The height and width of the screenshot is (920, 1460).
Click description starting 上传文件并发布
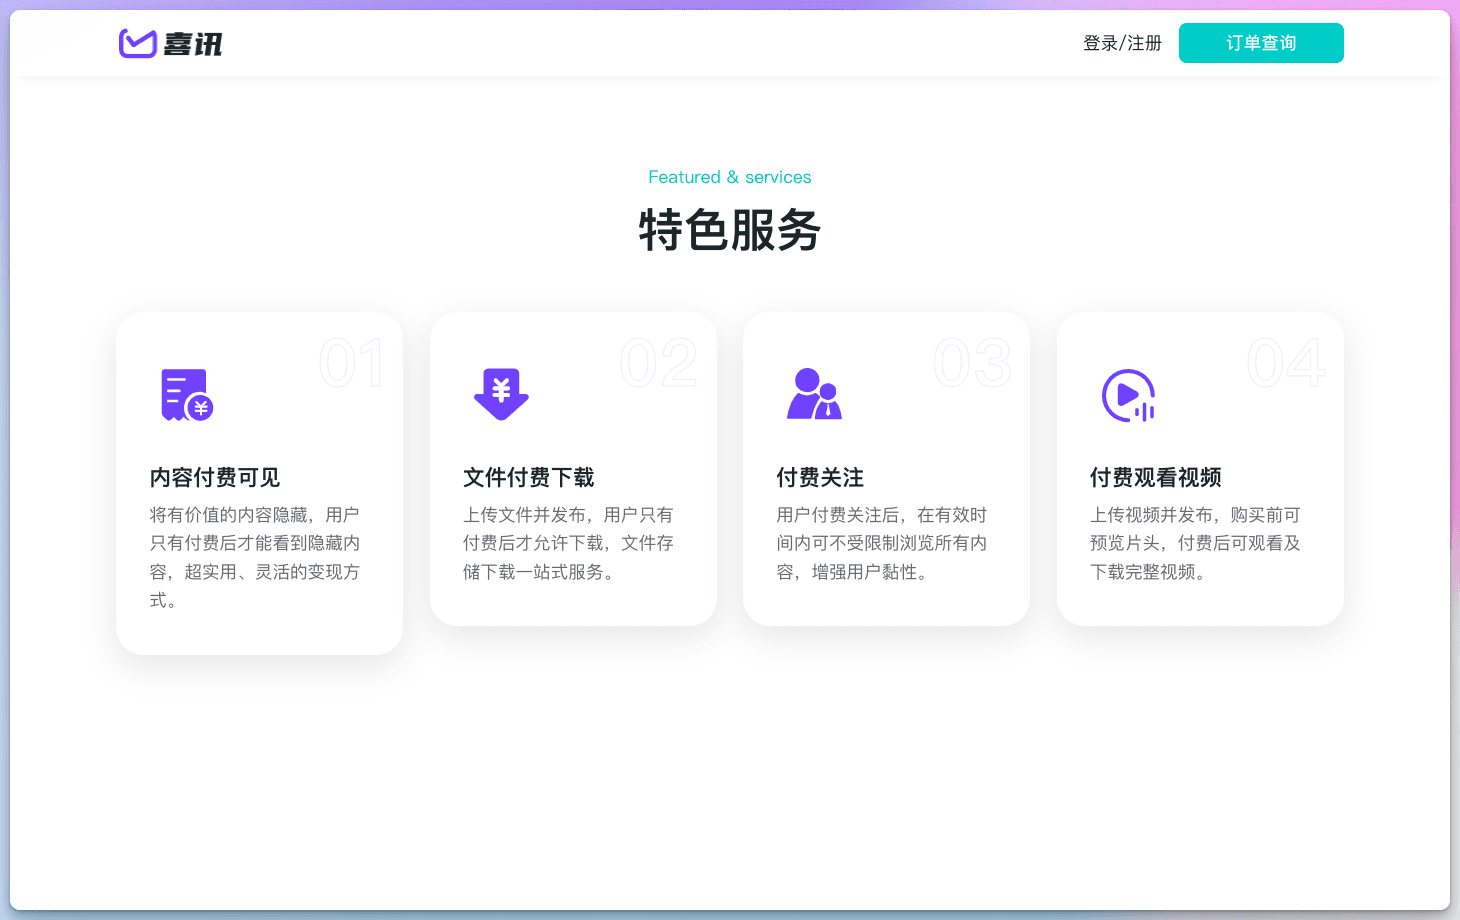(x=568, y=543)
